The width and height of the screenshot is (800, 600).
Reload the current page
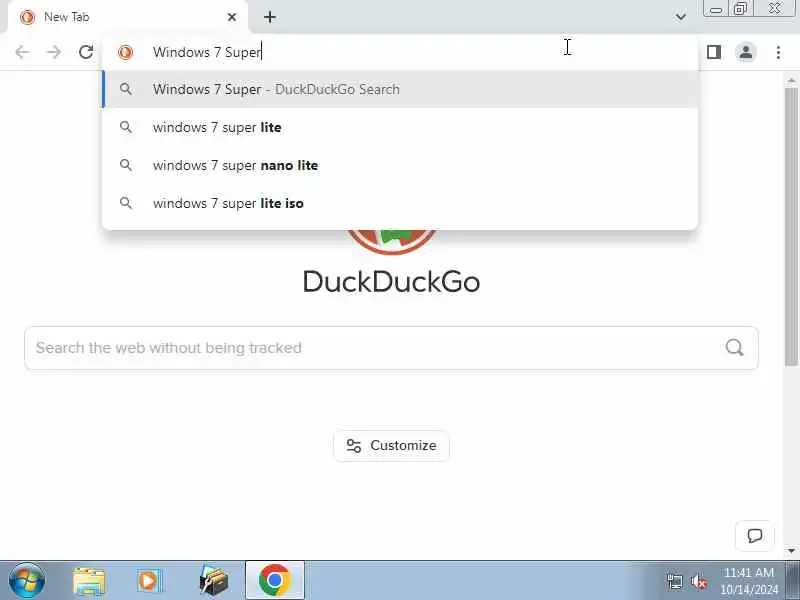coord(86,52)
